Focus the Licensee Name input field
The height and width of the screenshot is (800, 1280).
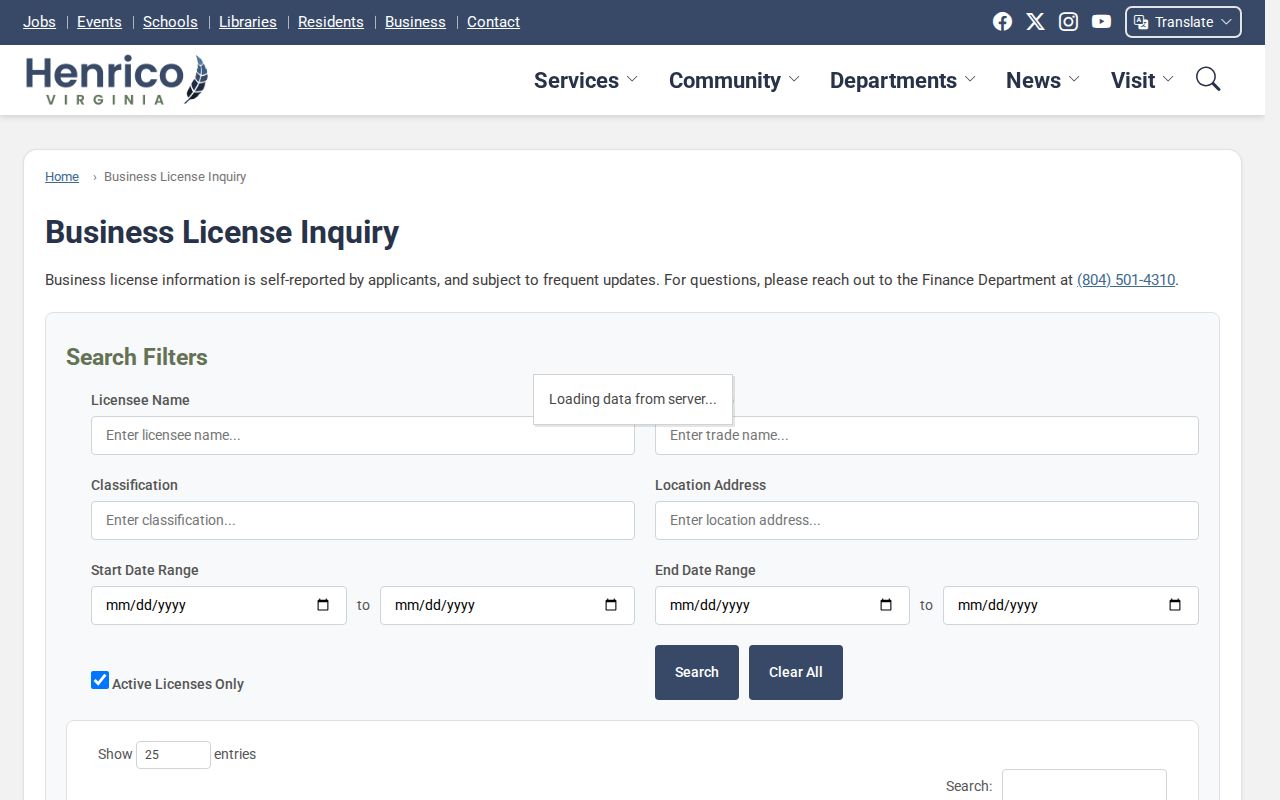click(x=363, y=436)
